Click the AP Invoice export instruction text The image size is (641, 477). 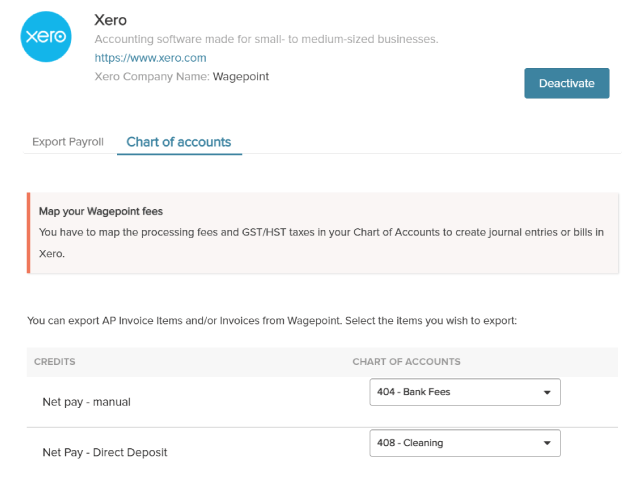pyautogui.click(x=272, y=321)
